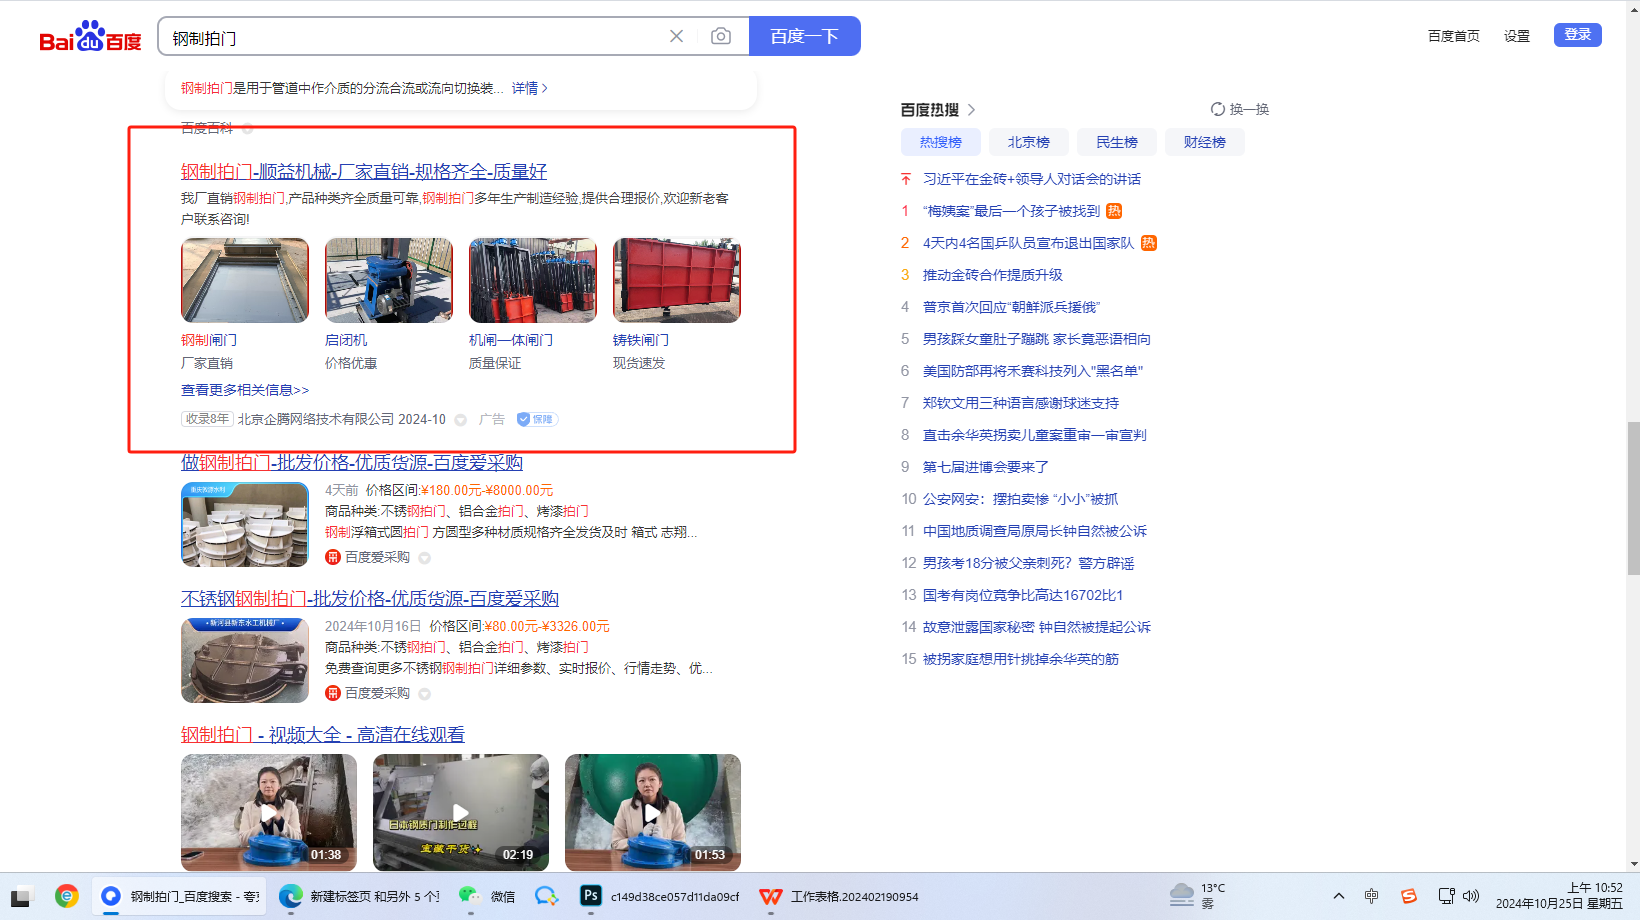Open the 铸铁闸门 link under red gate image

(641, 340)
